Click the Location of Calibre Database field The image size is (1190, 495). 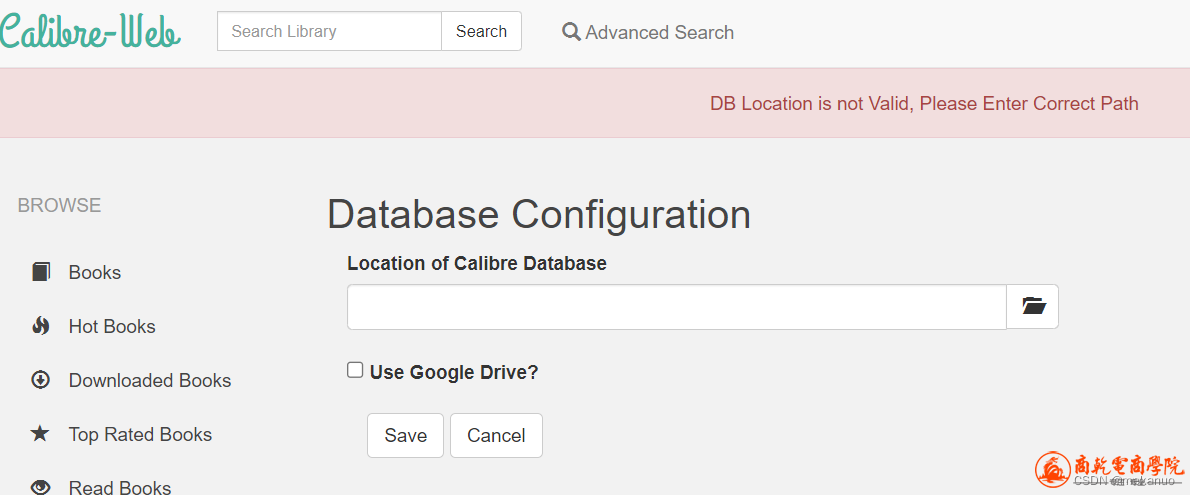tap(676, 307)
